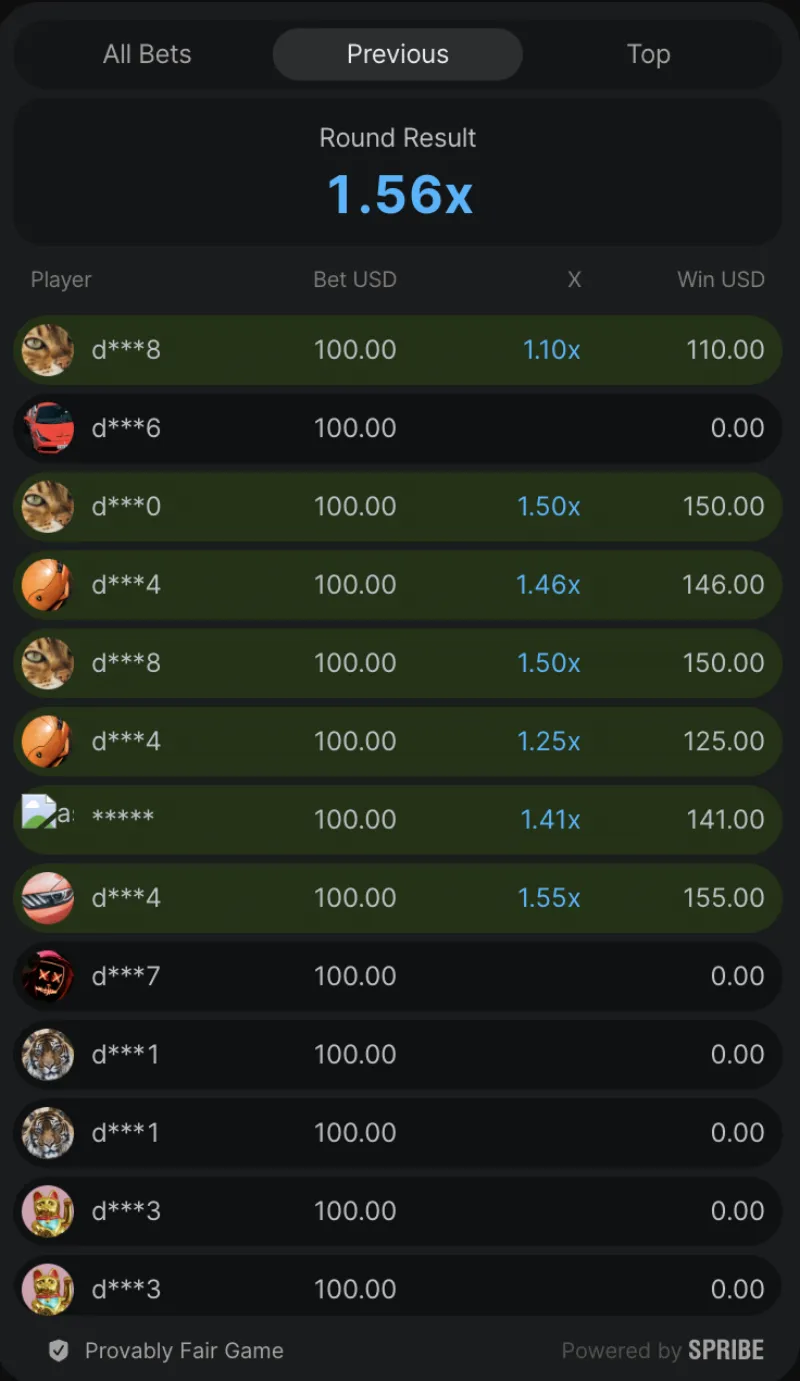Click the neon mask avatar of d***7
Viewport: 800px width, 1381px height.
pos(48,976)
